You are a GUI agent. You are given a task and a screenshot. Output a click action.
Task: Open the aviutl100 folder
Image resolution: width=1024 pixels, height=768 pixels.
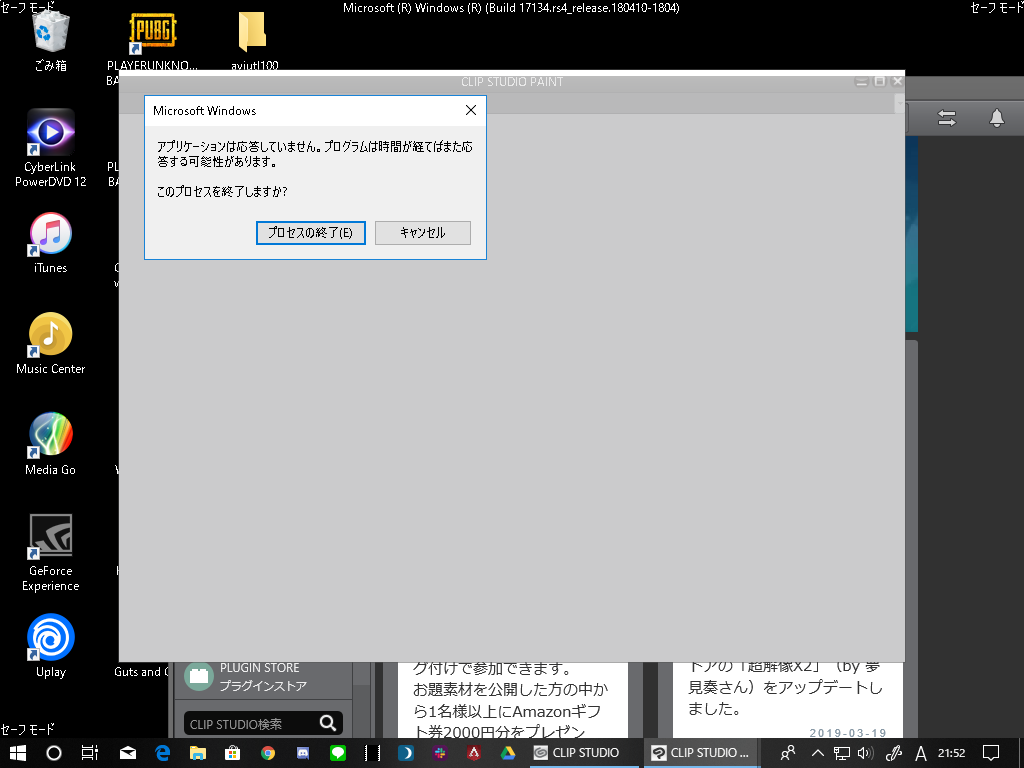(254, 40)
